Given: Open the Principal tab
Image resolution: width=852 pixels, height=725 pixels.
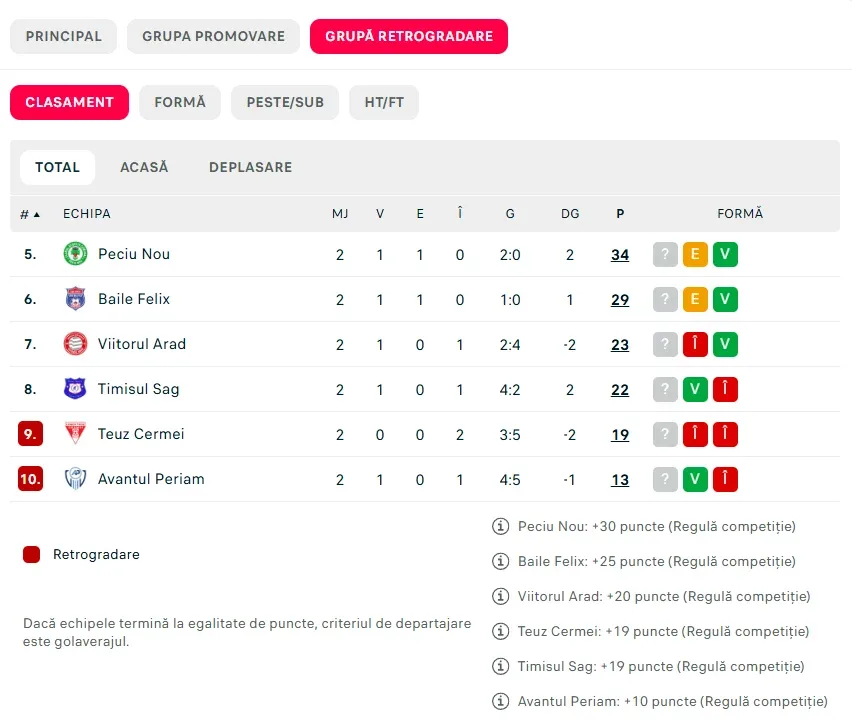Looking at the screenshot, I should click(x=64, y=36).
